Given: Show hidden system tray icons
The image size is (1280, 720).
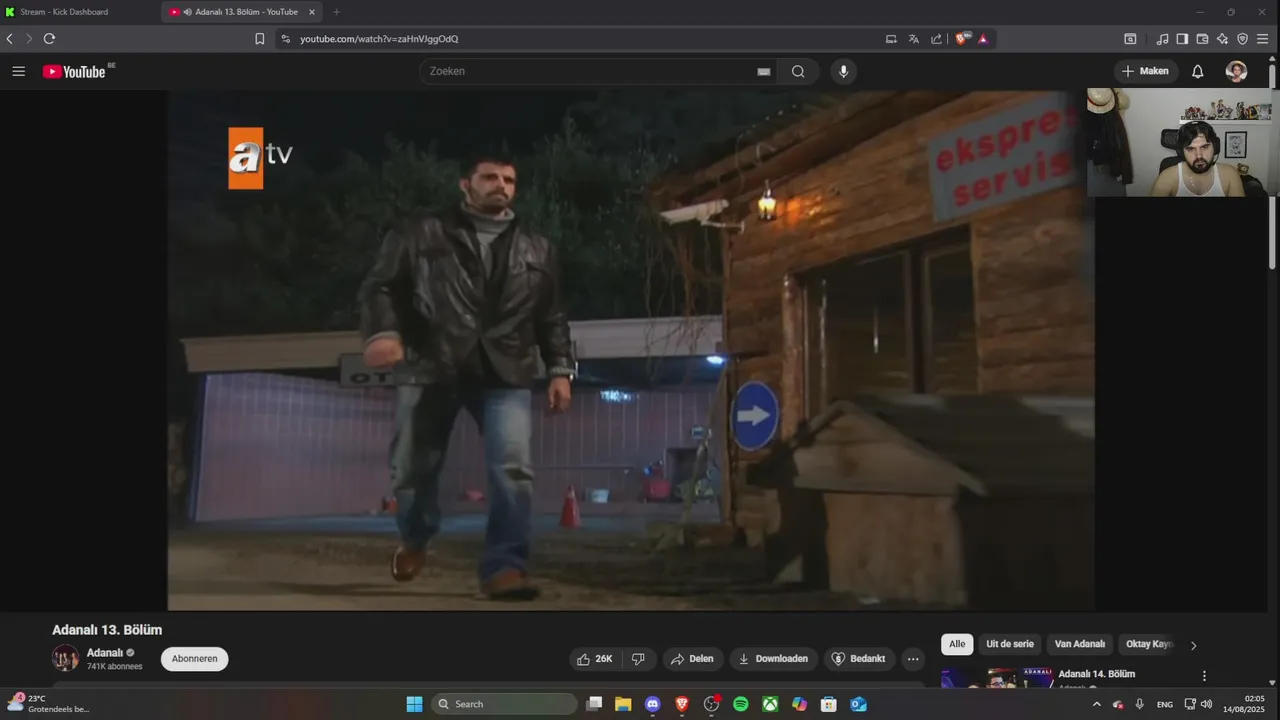Looking at the screenshot, I should [1096, 704].
